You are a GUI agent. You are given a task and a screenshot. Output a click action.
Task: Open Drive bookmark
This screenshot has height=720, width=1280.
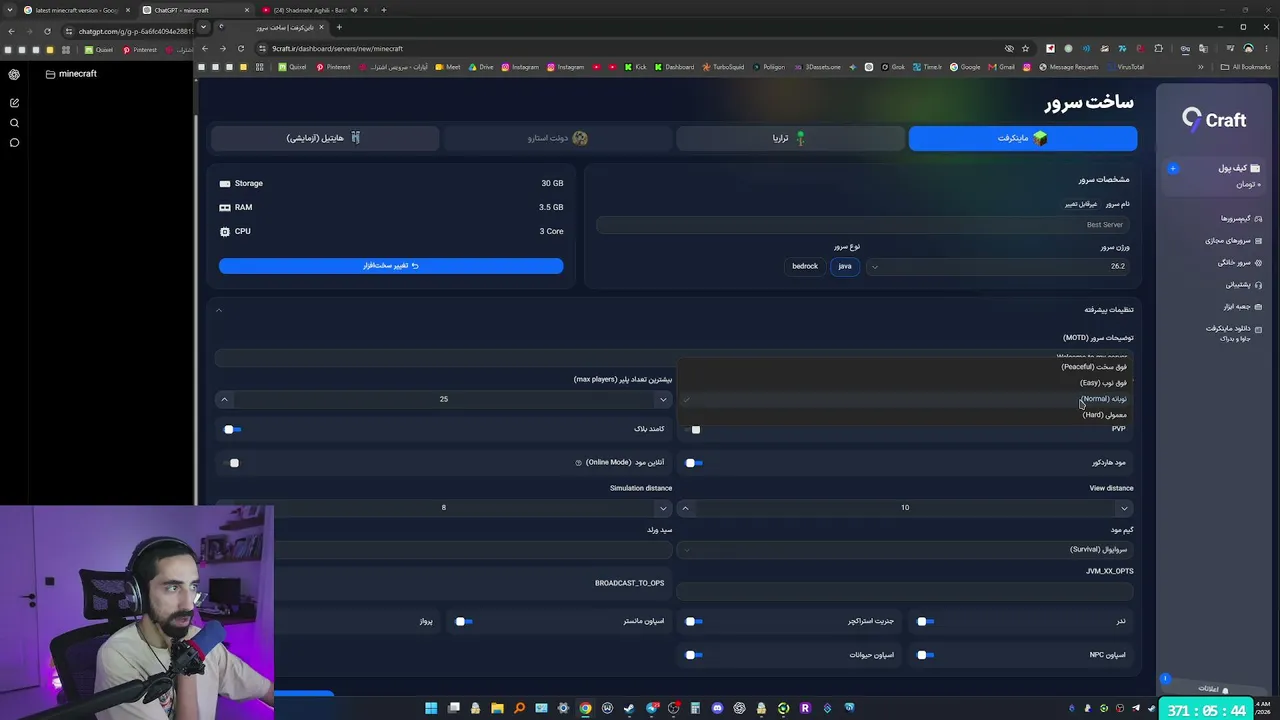click(480, 67)
